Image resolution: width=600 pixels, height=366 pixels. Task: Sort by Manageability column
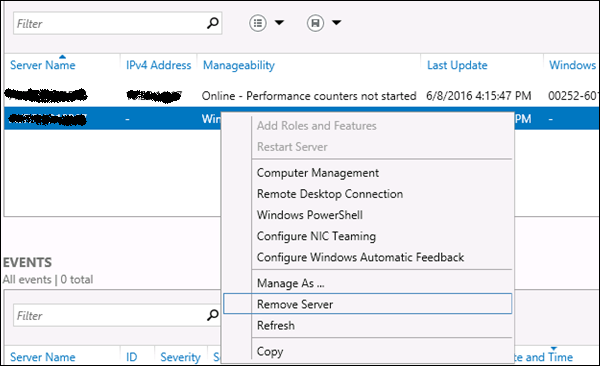[239, 65]
